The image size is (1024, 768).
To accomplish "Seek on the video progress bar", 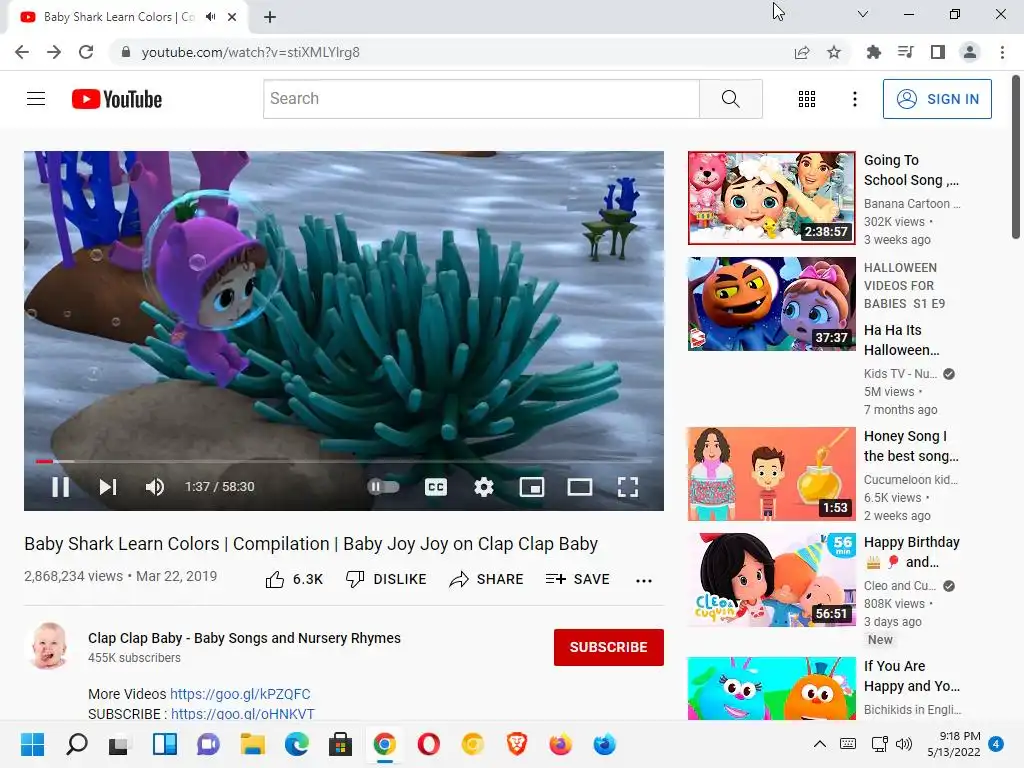I will (344, 461).
